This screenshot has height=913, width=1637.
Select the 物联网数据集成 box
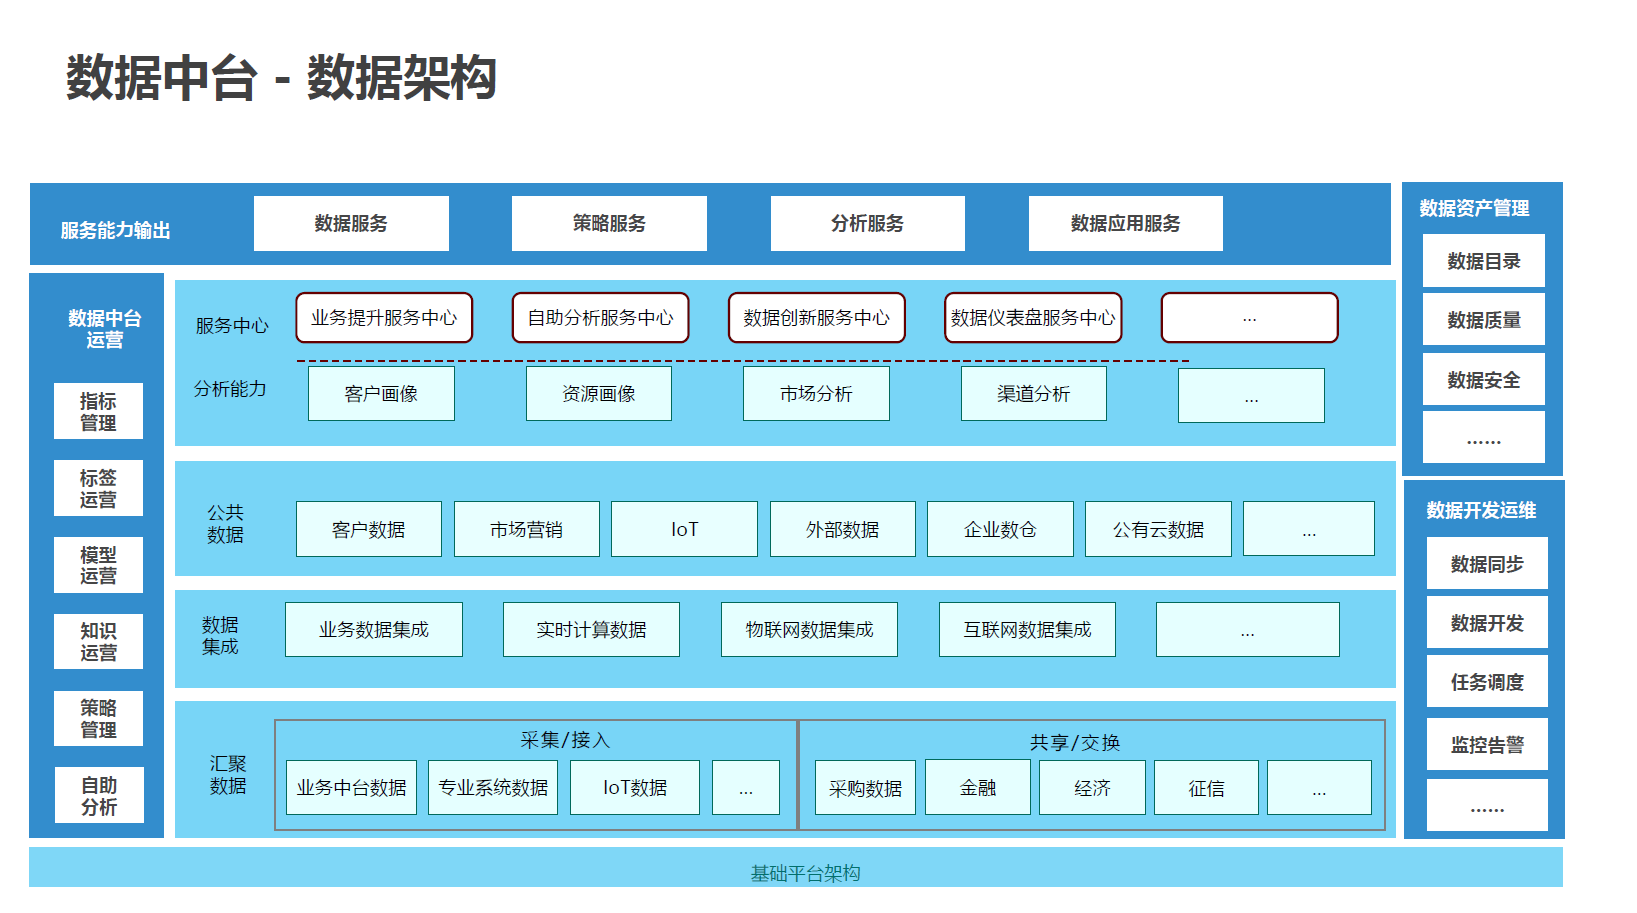click(x=809, y=629)
